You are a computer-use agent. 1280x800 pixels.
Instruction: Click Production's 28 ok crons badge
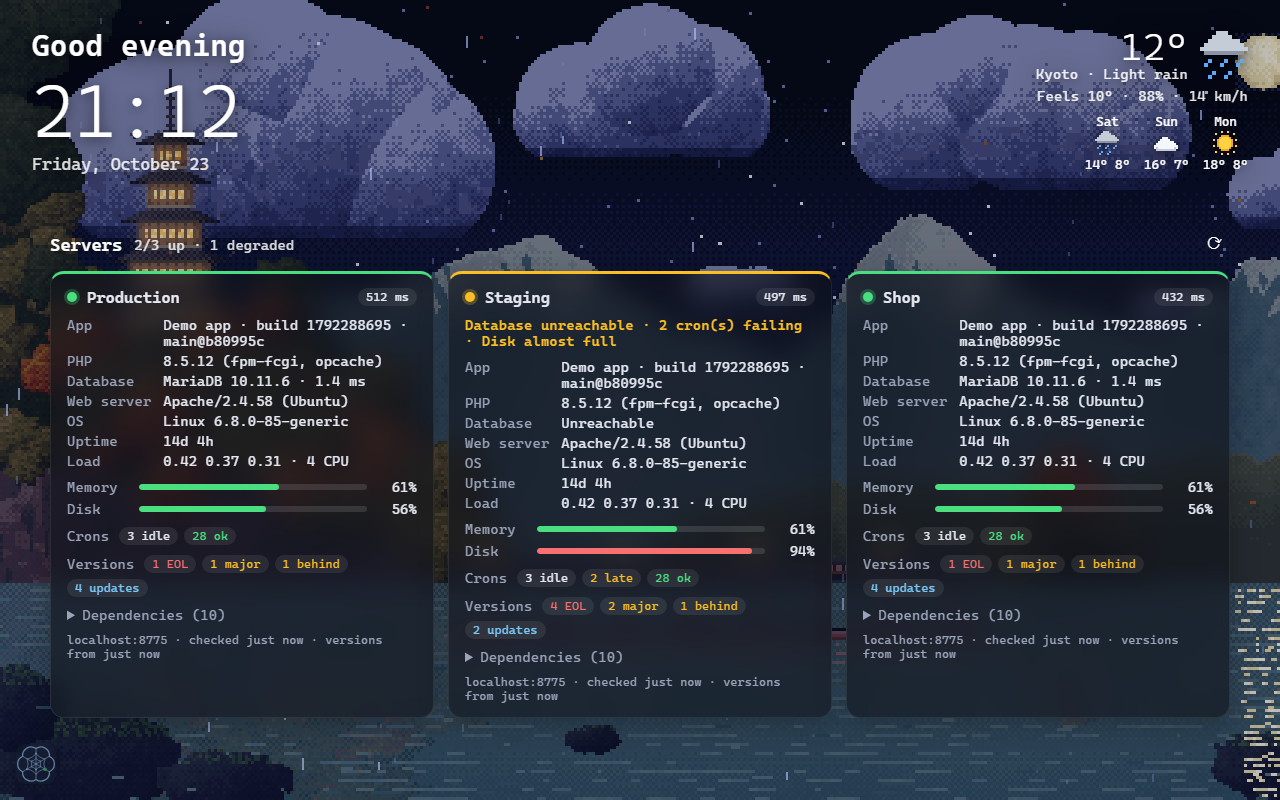point(210,536)
